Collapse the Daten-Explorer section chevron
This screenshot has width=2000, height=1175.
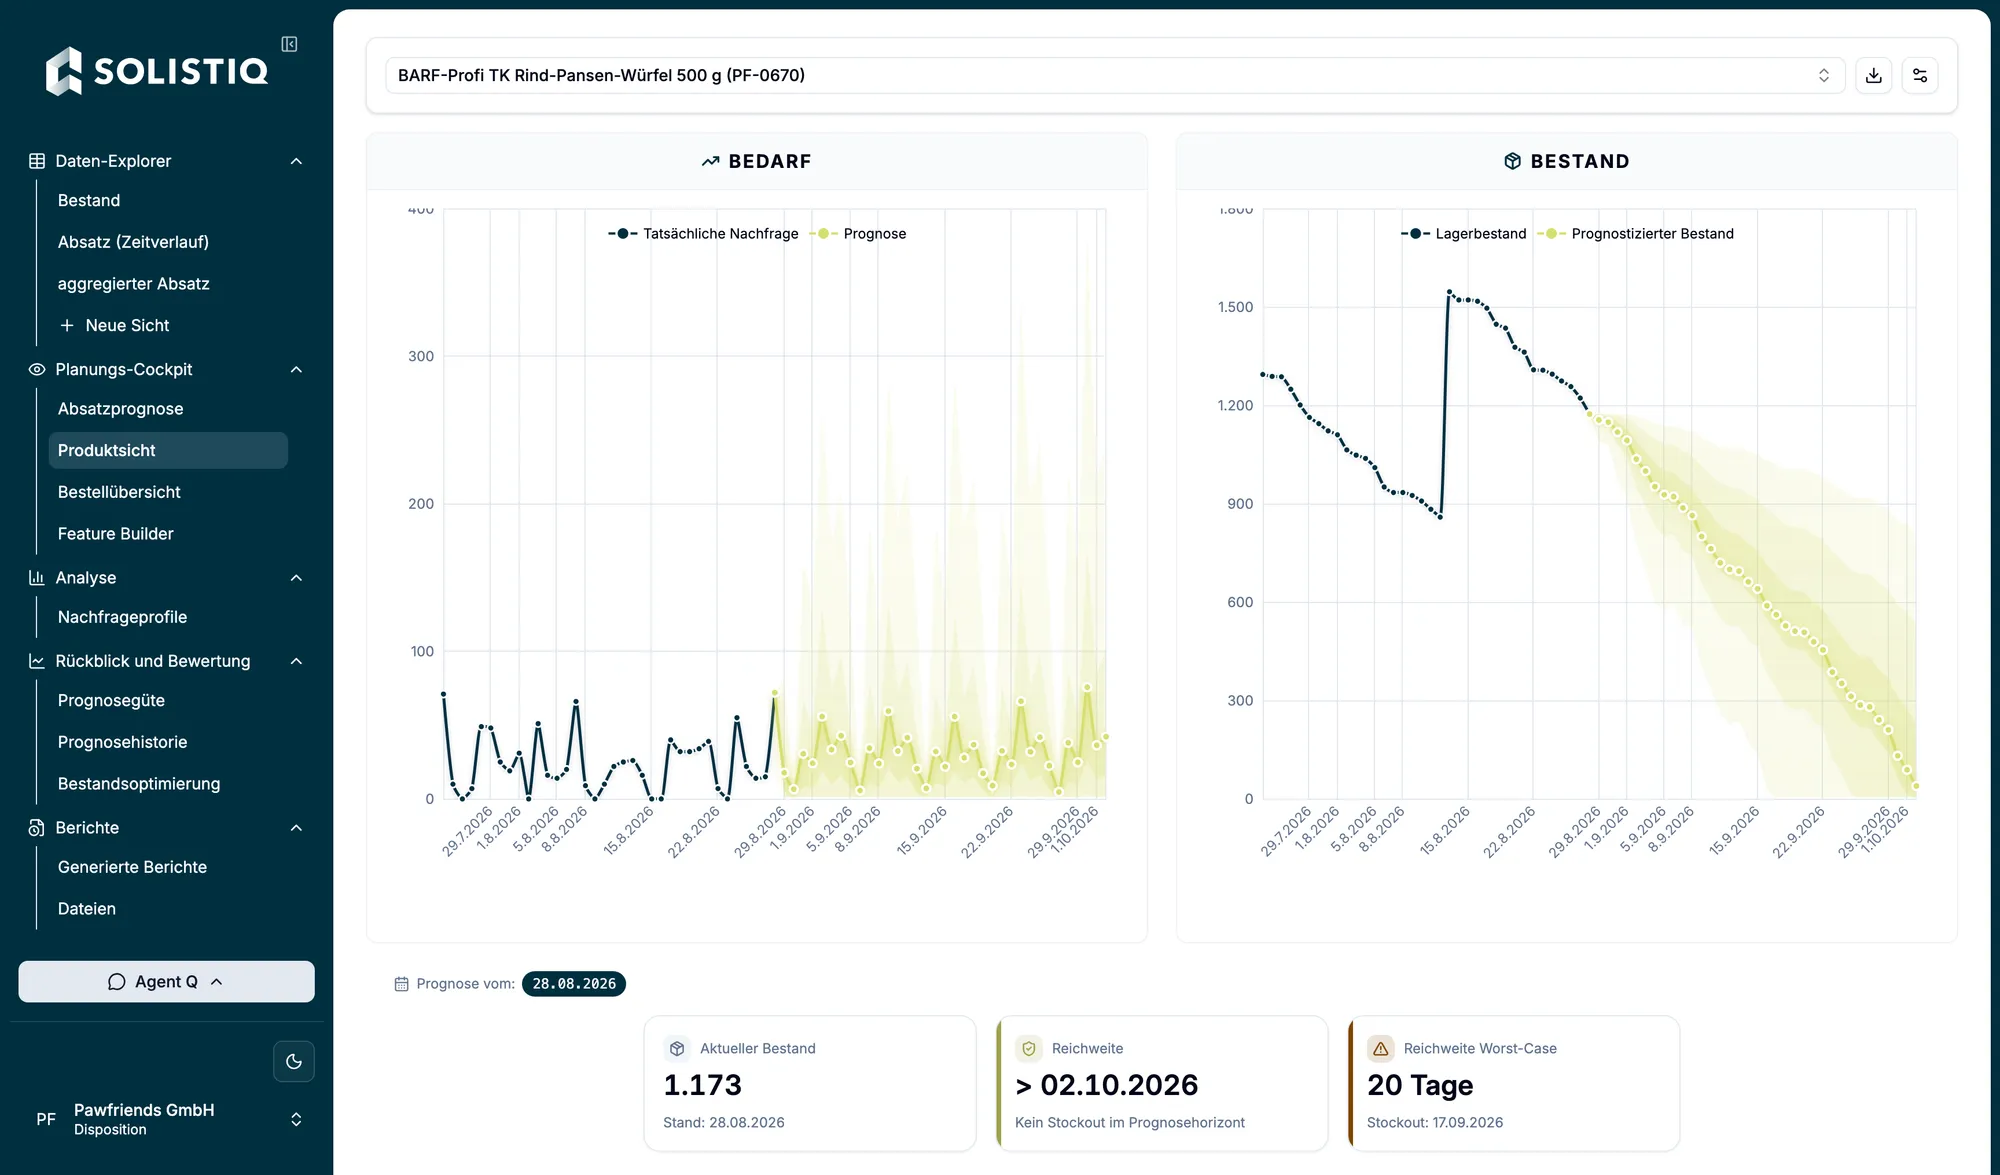pos(296,161)
